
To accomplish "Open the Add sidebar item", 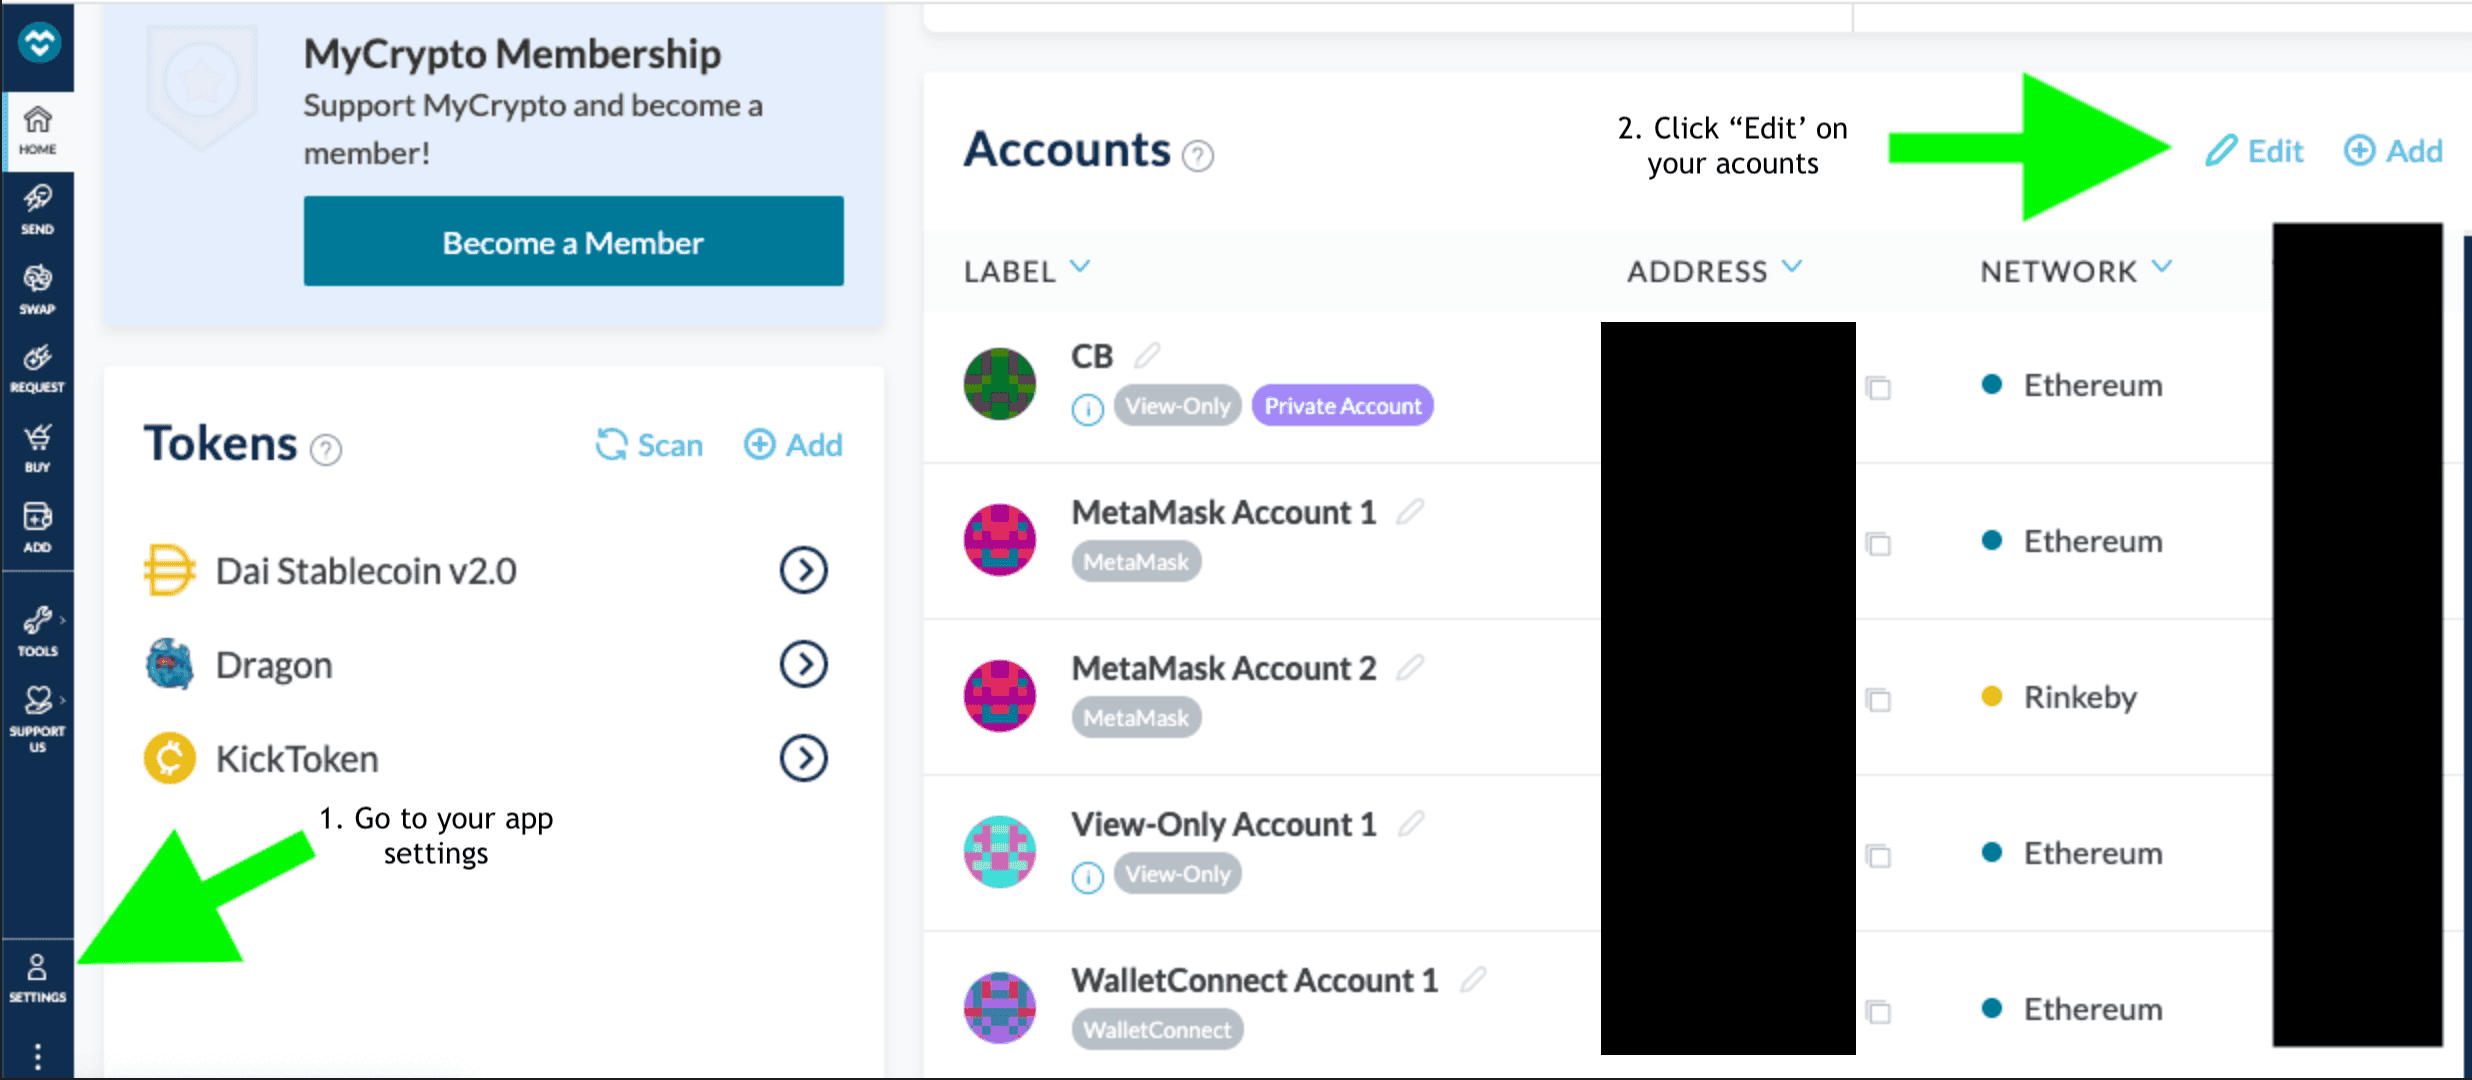I will (38, 528).
